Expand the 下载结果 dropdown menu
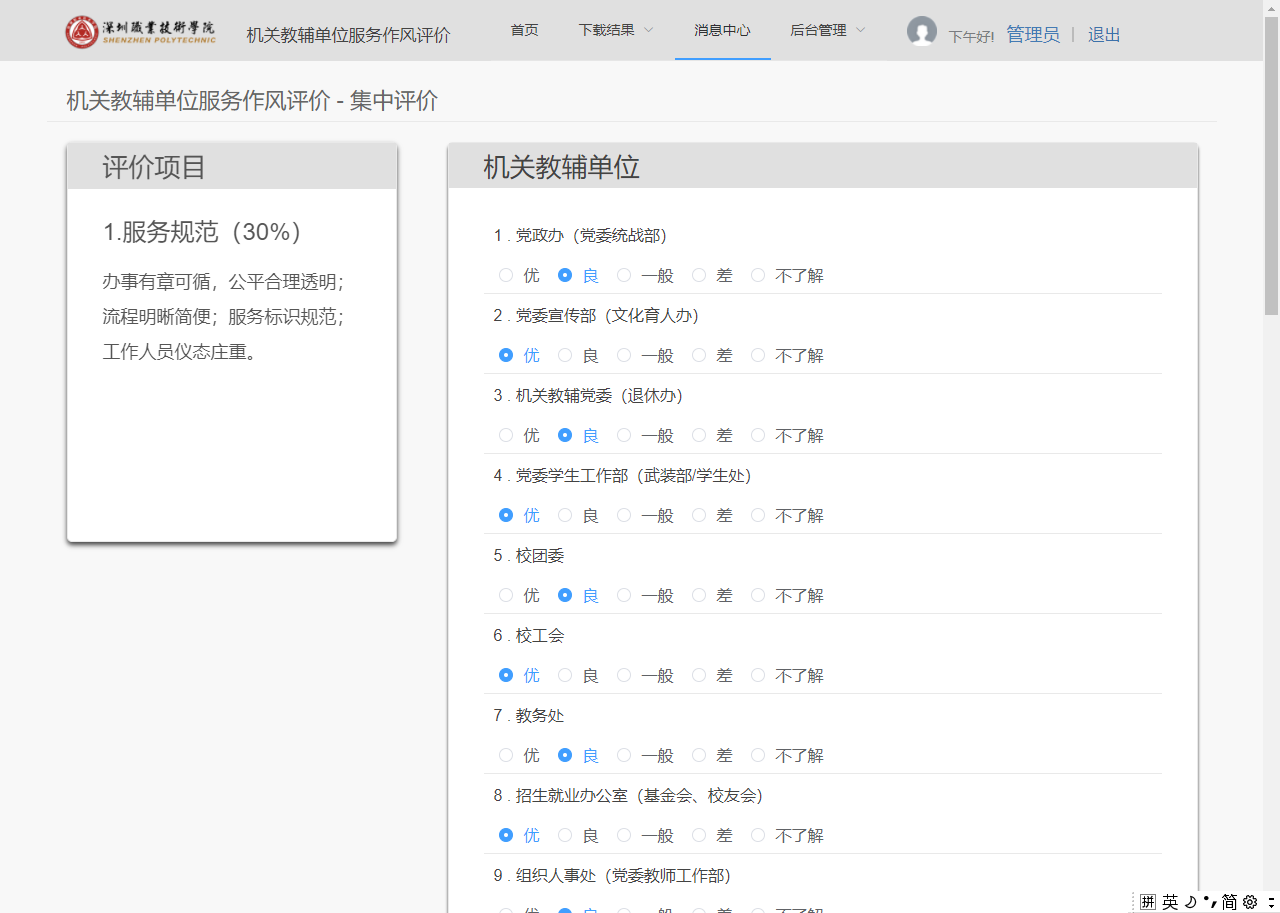The height and width of the screenshot is (913, 1280). coord(616,30)
